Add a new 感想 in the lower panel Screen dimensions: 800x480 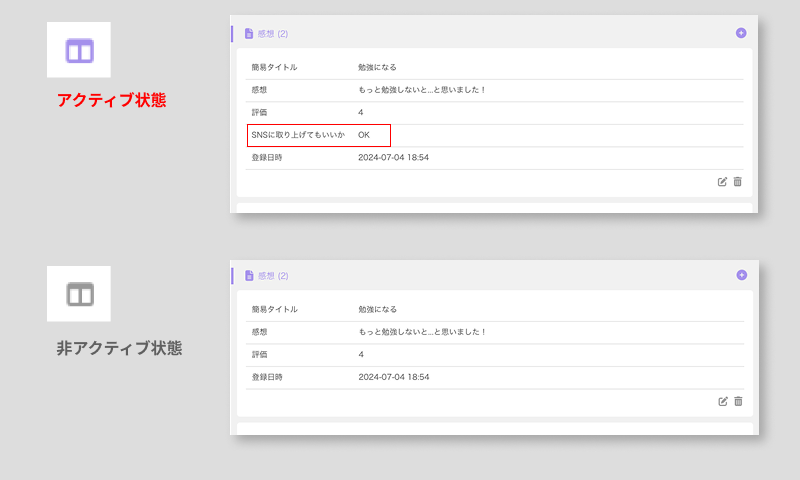click(741, 275)
